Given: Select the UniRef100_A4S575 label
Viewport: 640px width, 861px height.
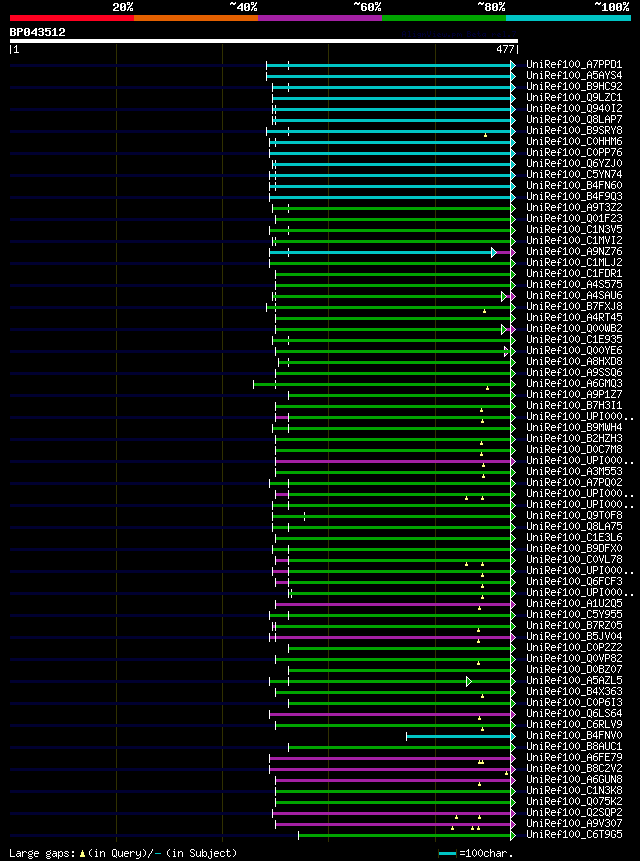Looking at the screenshot, I should (x=574, y=284).
